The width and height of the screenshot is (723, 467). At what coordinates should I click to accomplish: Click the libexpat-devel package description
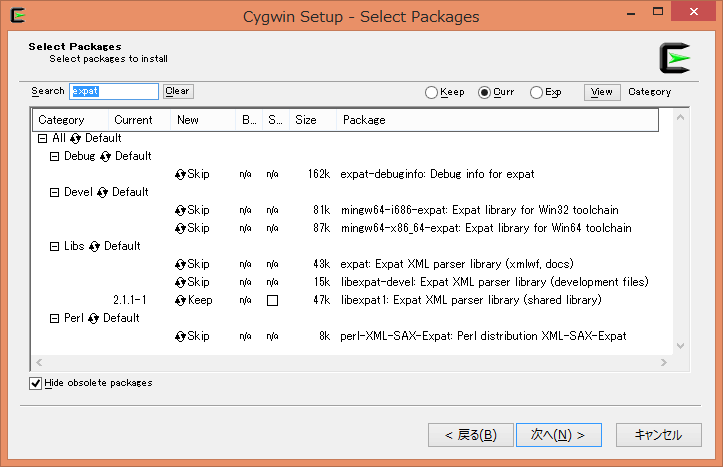pos(495,282)
